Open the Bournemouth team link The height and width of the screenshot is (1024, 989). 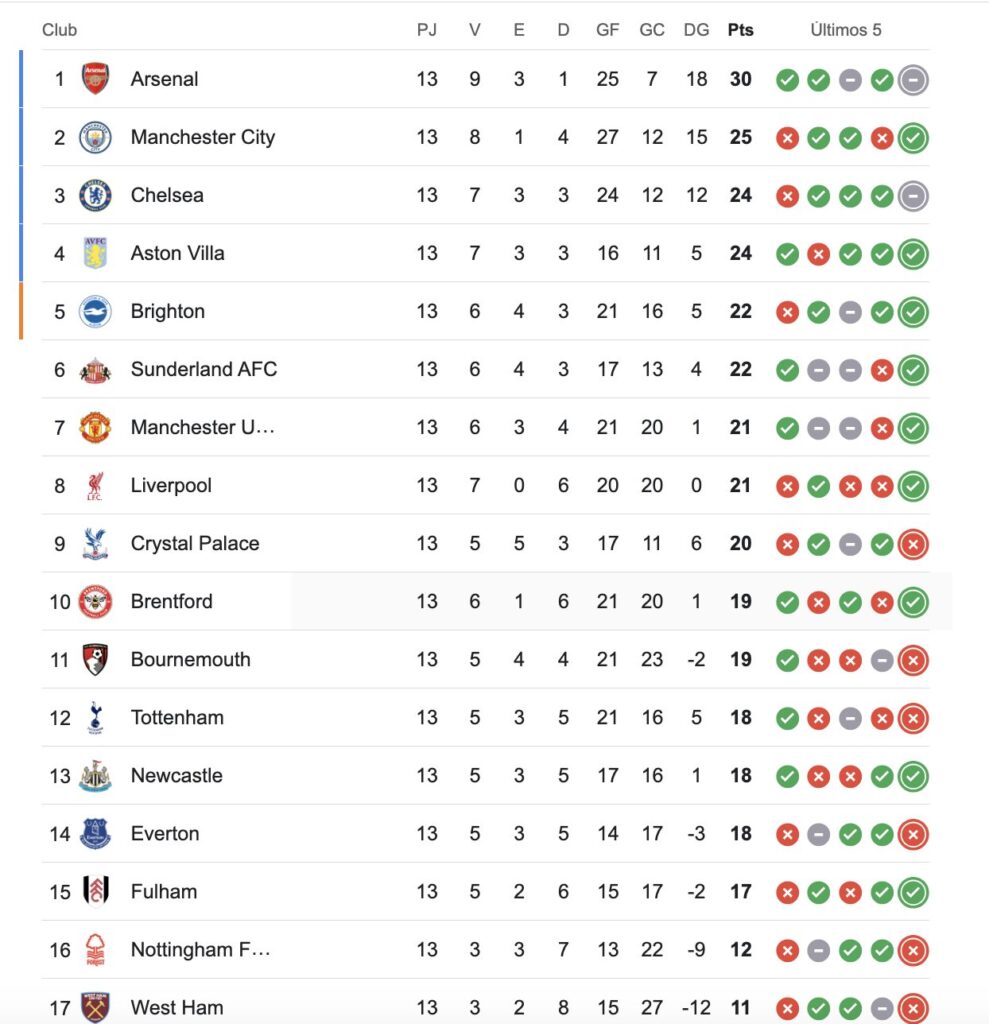point(190,659)
